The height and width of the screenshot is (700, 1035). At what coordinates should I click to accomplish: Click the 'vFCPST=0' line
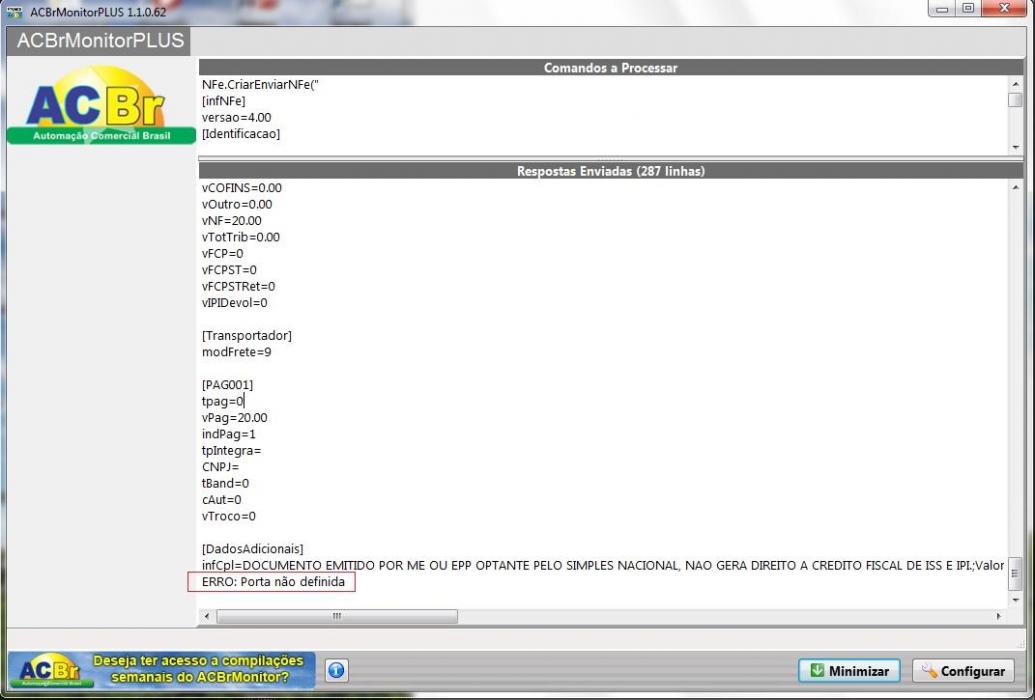click(229, 270)
